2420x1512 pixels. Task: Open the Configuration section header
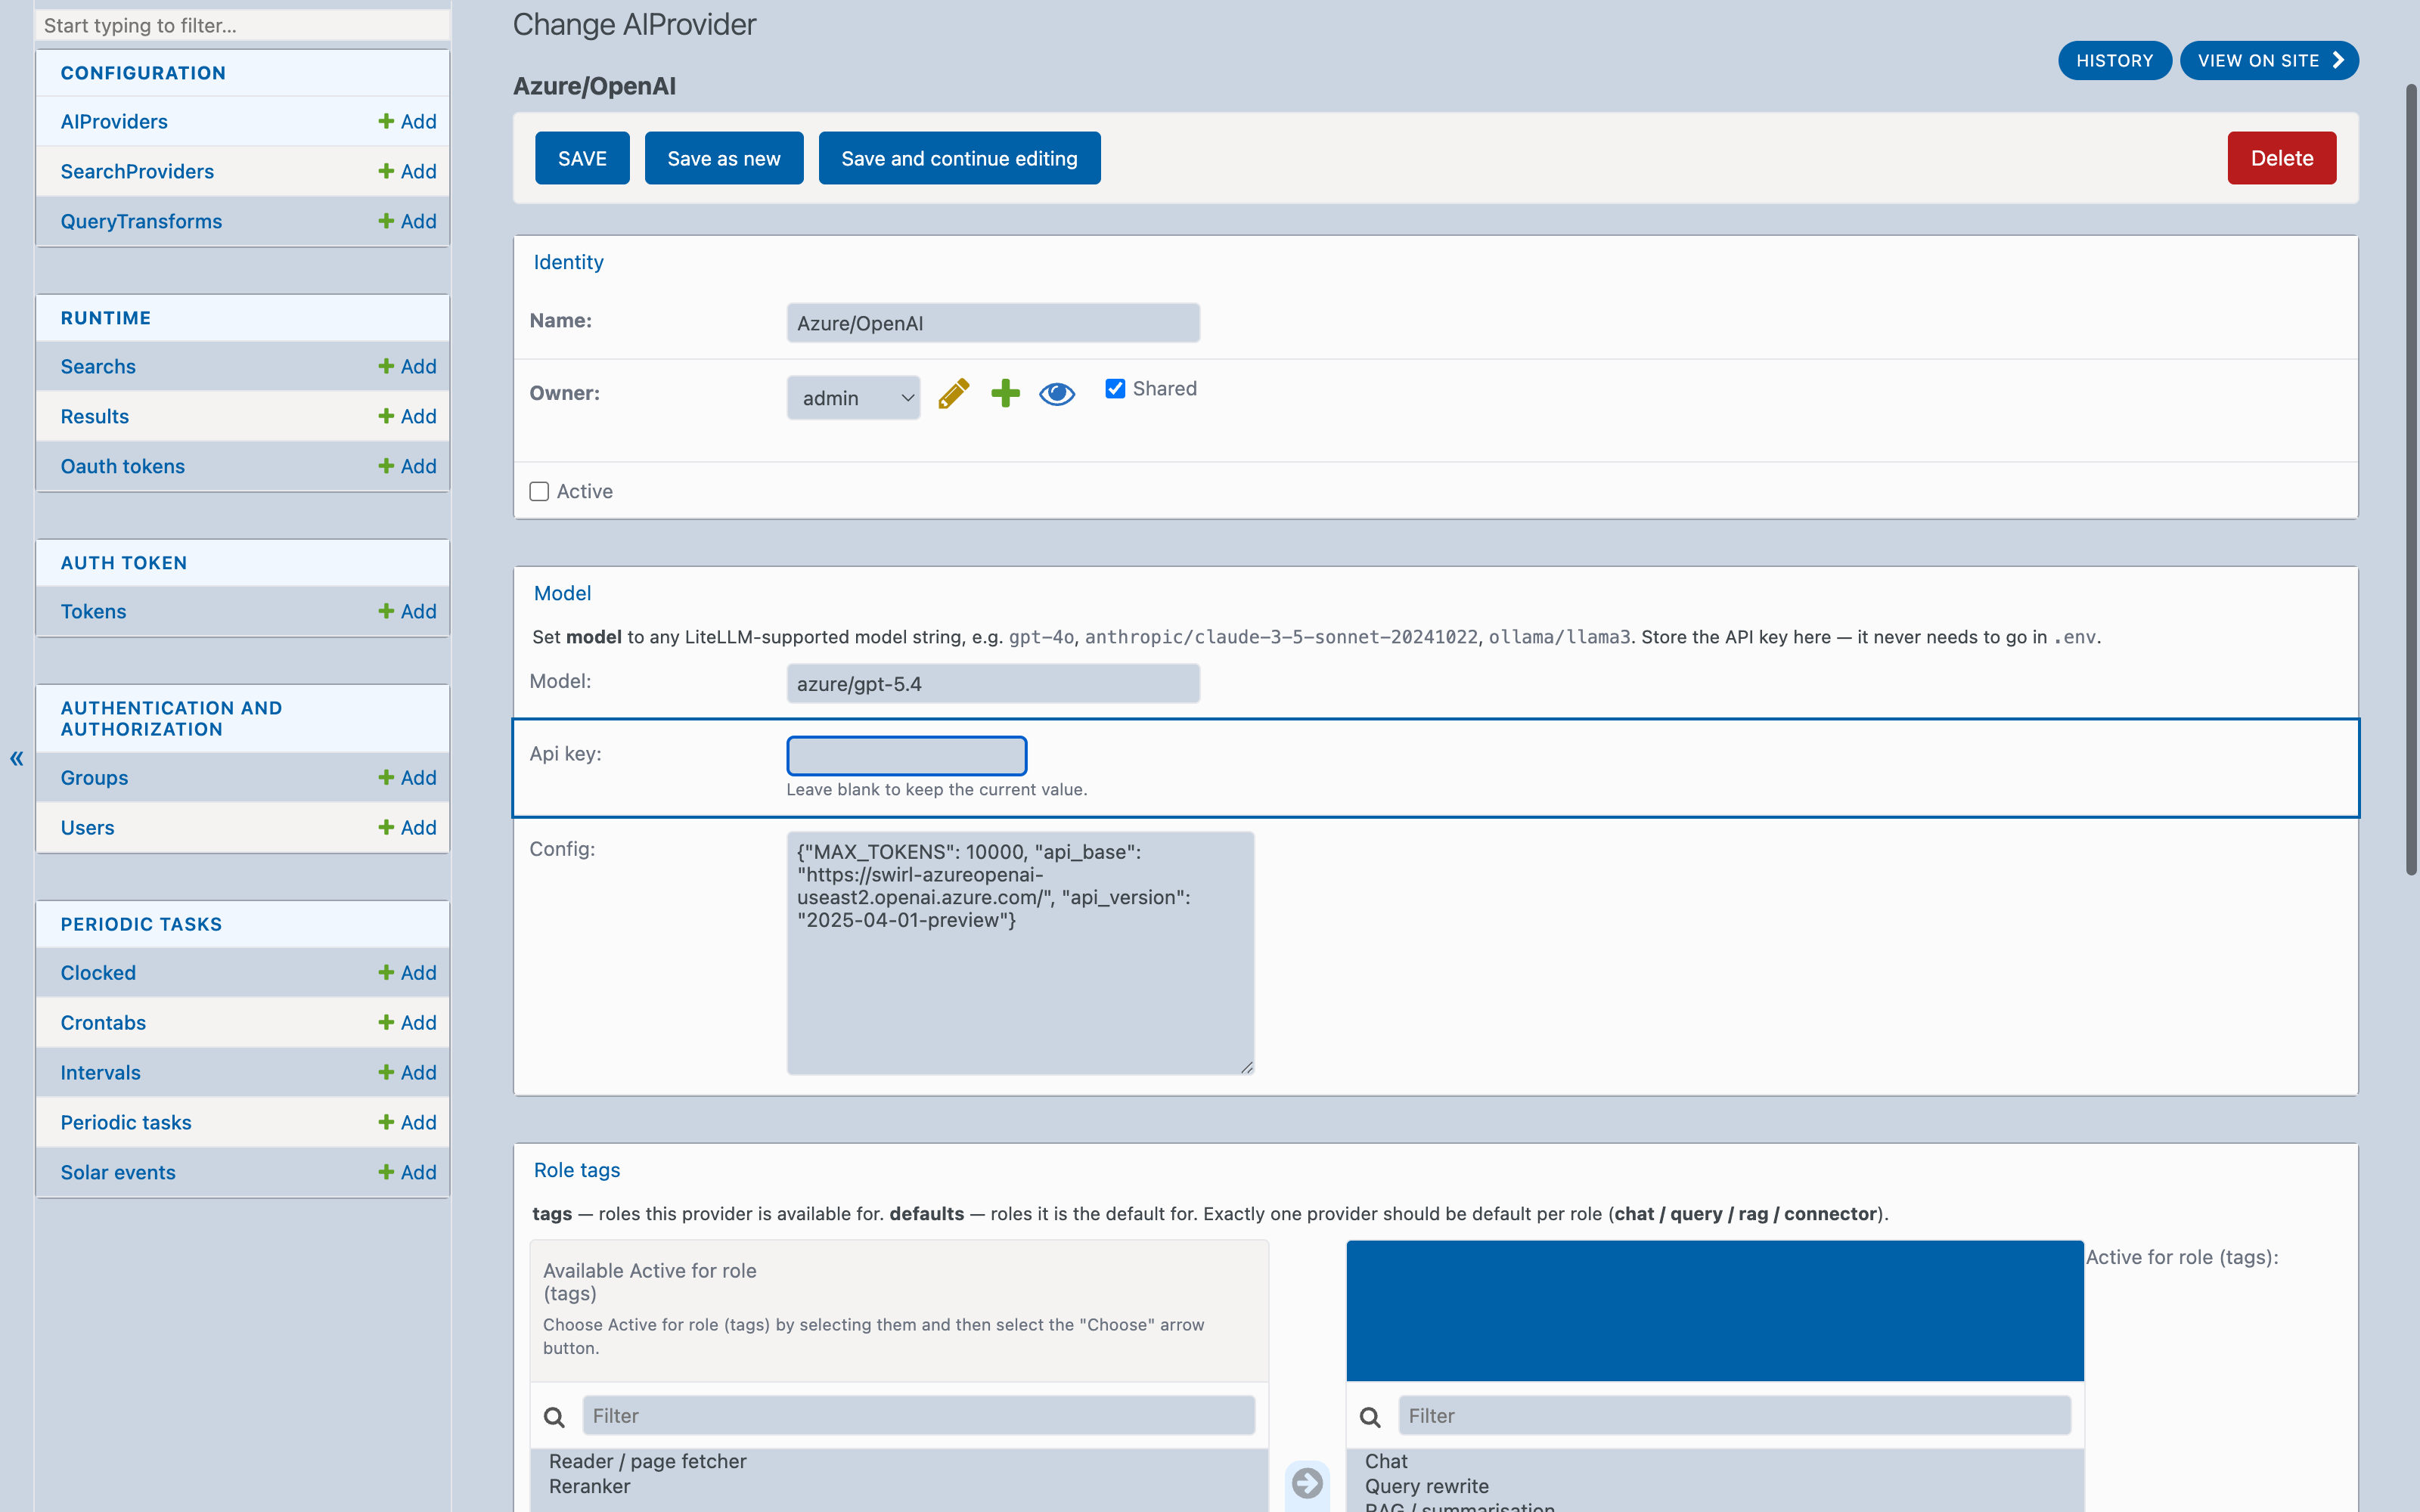(143, 73)
